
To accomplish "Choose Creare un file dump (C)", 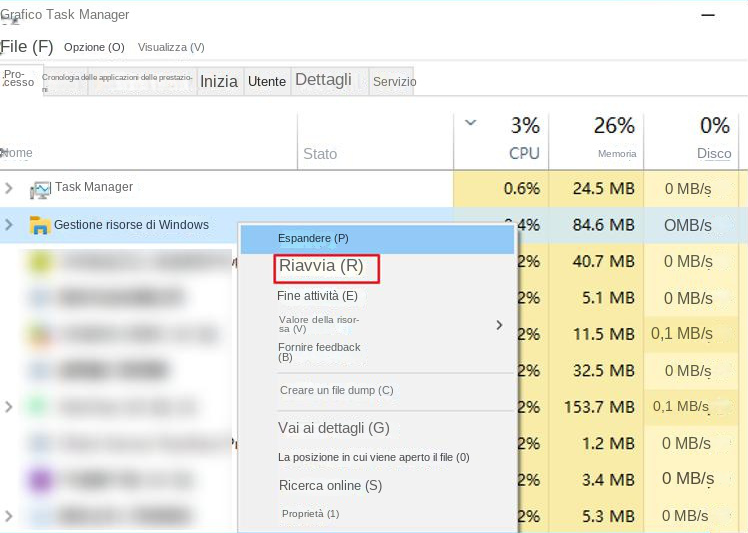I will click(x=337, y=390).
